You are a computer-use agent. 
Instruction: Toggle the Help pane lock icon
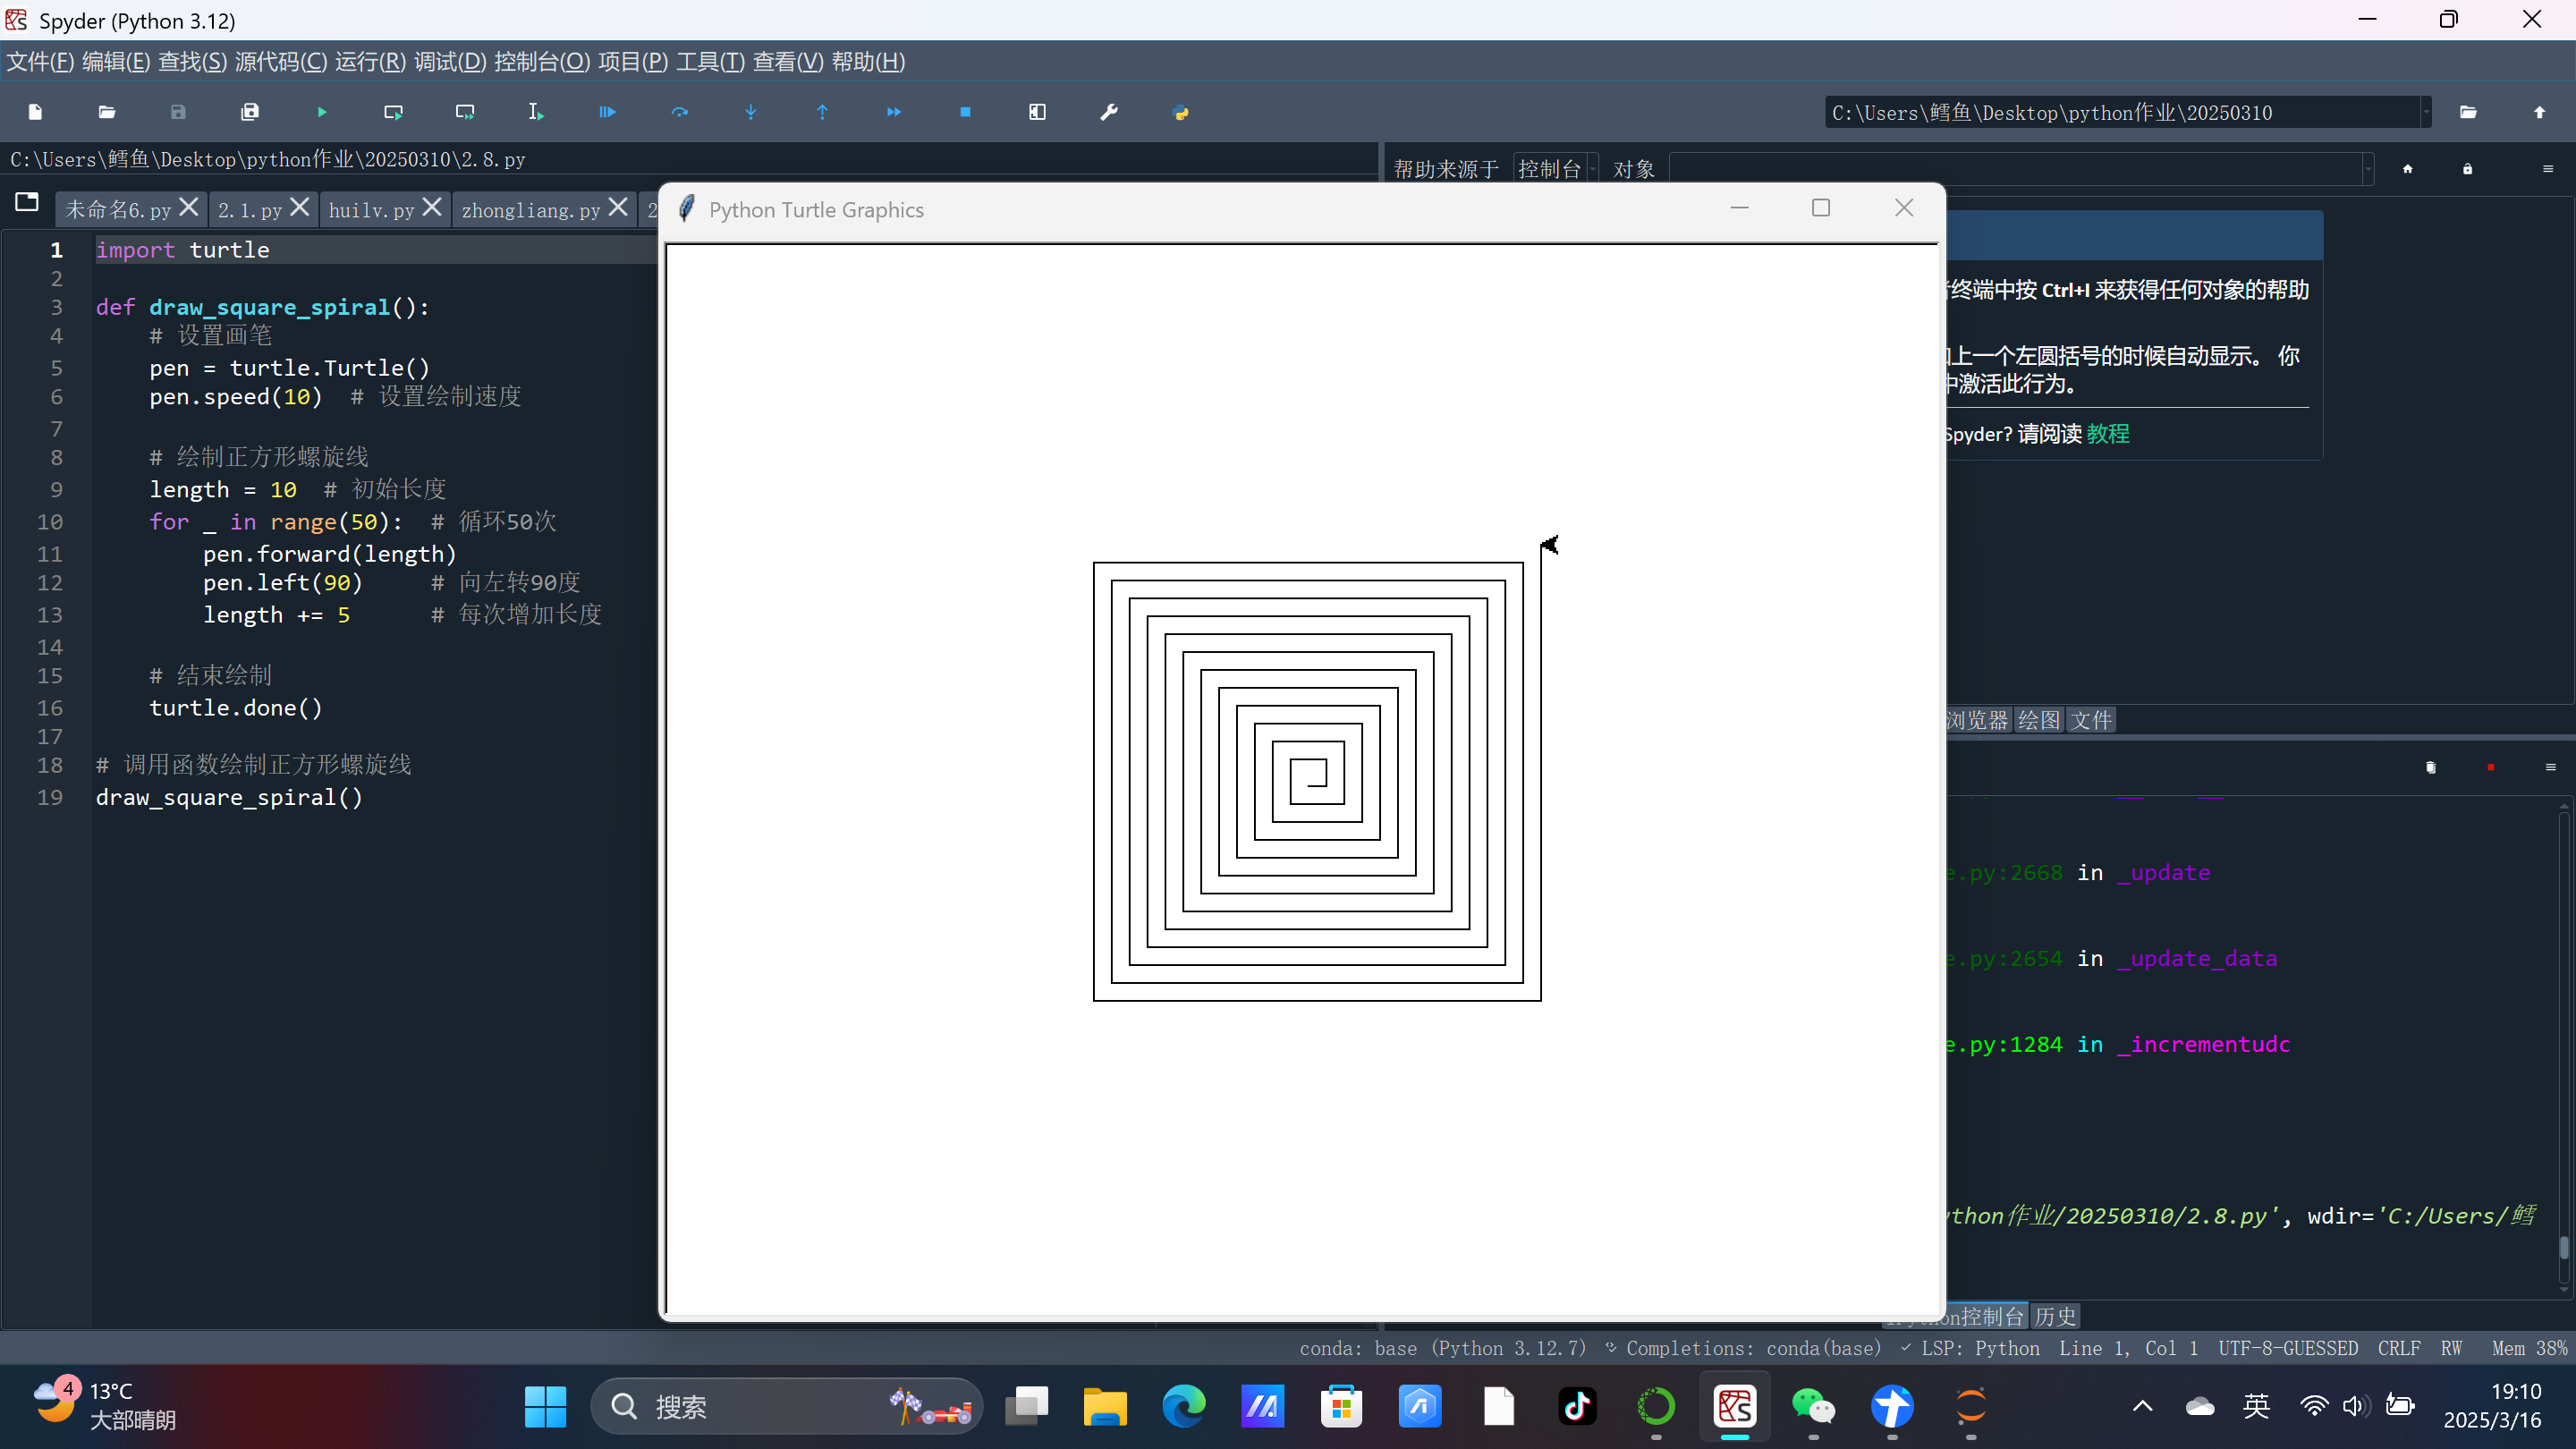(x=2467, y=169)
